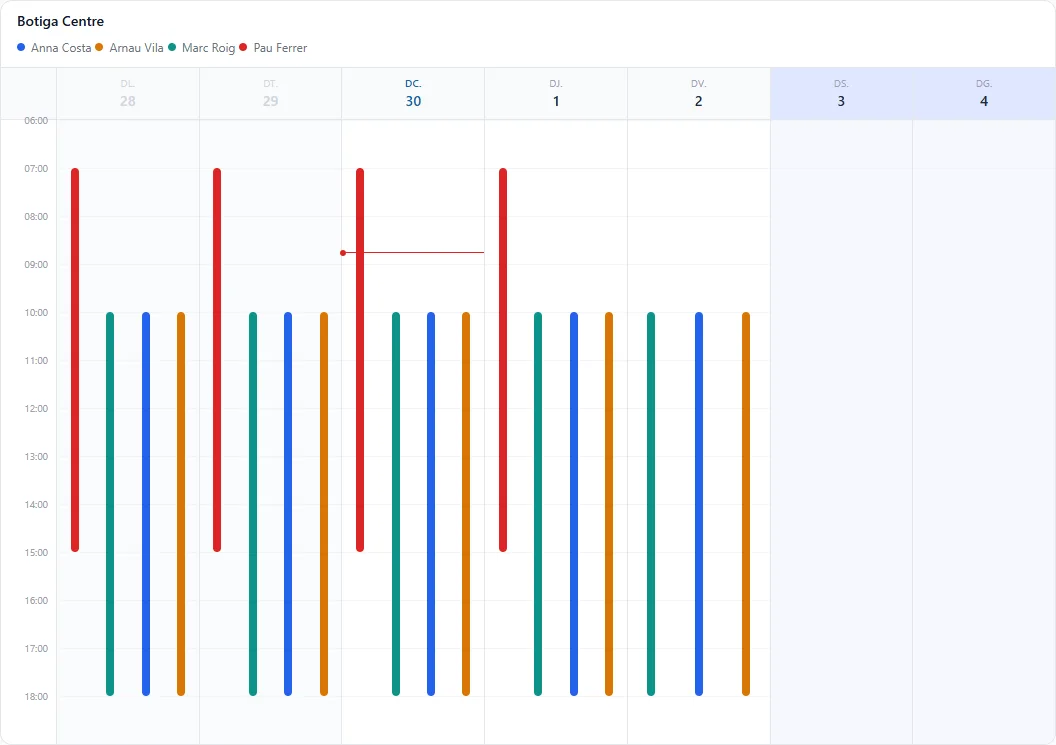Select Arnau Vila's orange shift on DV. 2

tap(746, 504)
